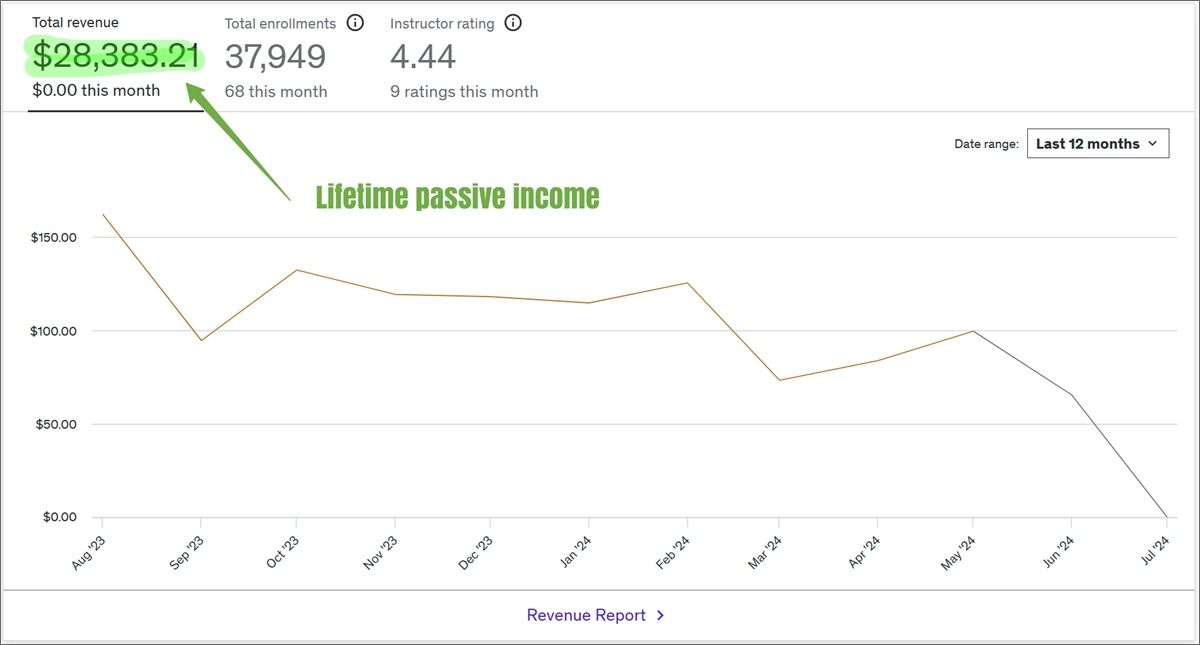Click the Sep '23 data point on chart

(201, 340)
